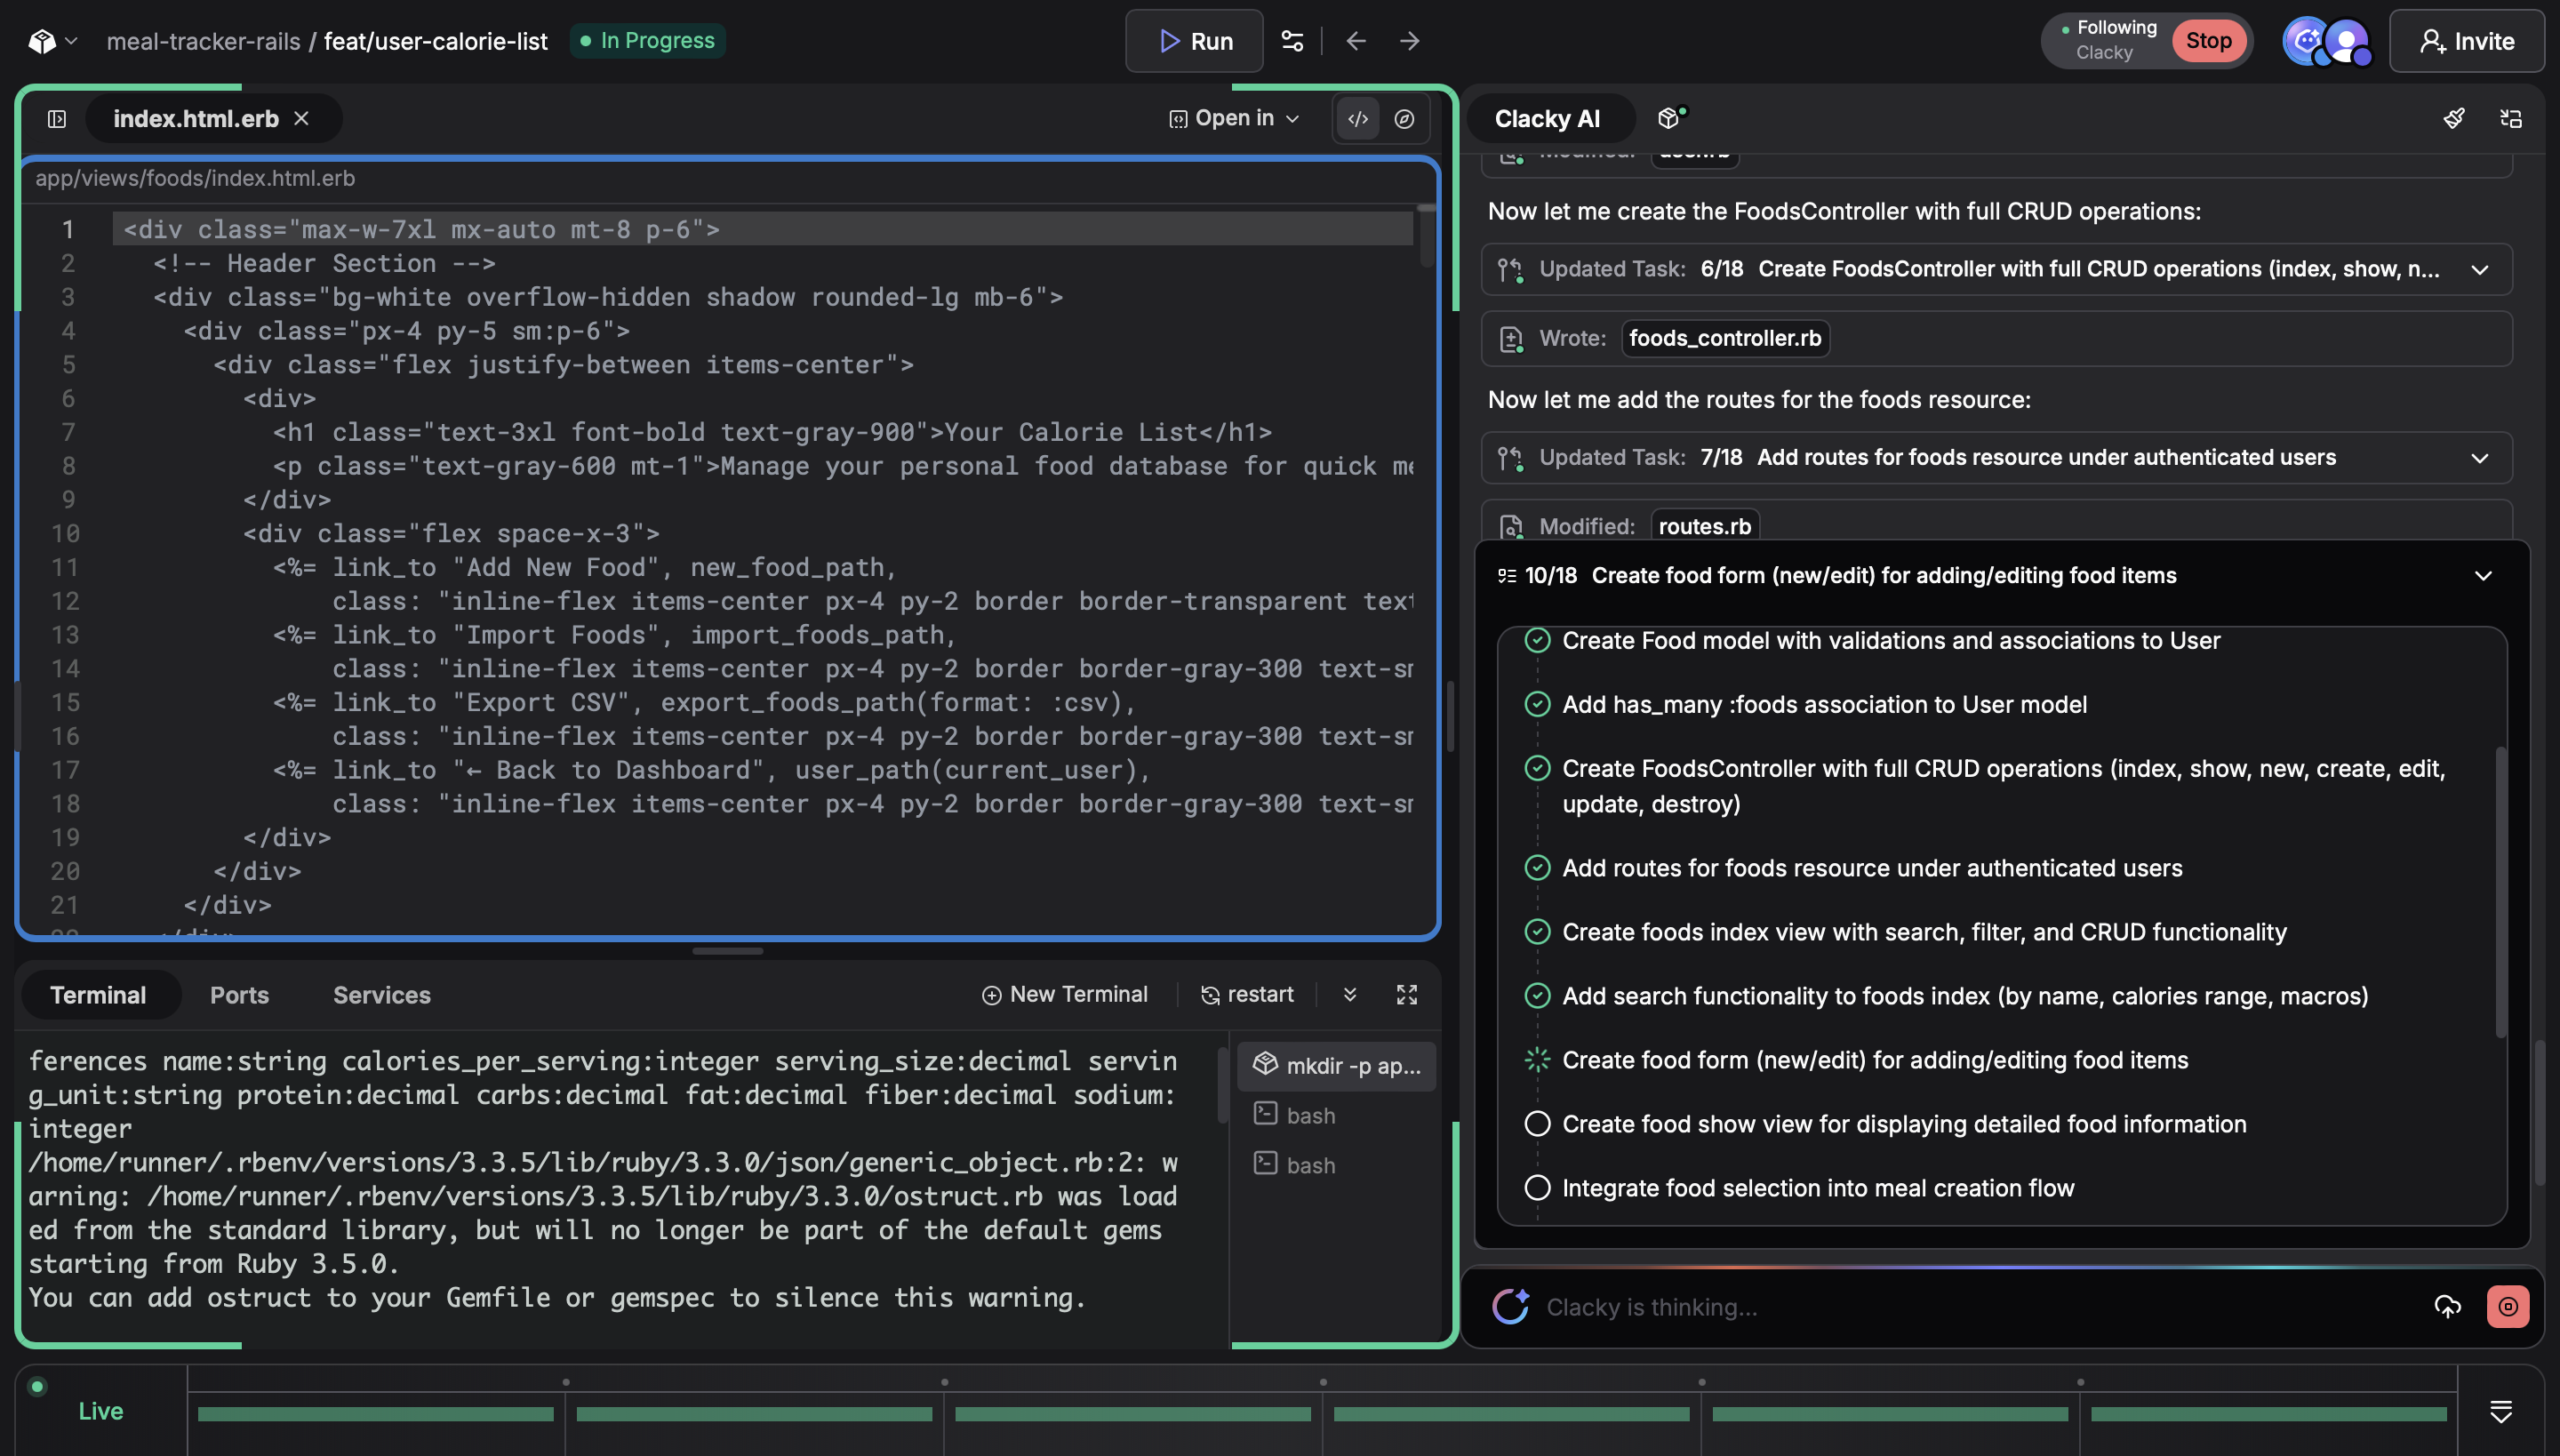Select the 'mkdir -p ap...' terminal session
Viewport: 2560px width, 1456px height.
click(1336, 1066)
